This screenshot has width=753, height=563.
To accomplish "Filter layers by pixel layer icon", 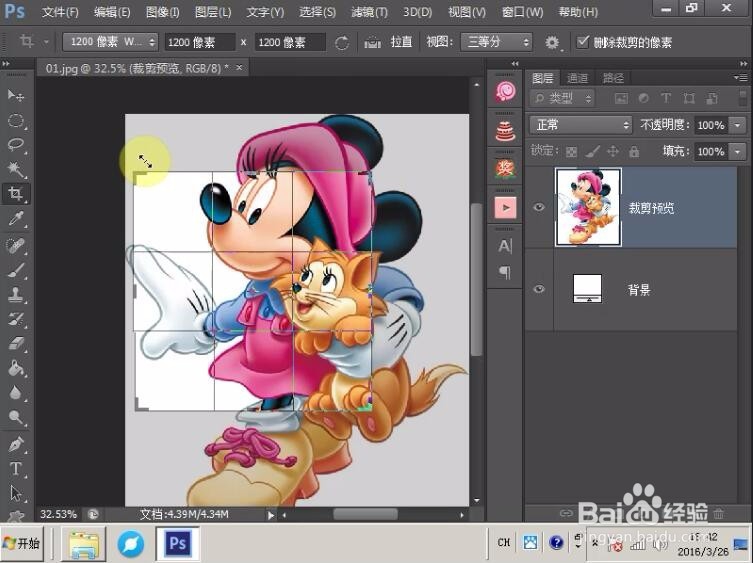I will [621, 98].
